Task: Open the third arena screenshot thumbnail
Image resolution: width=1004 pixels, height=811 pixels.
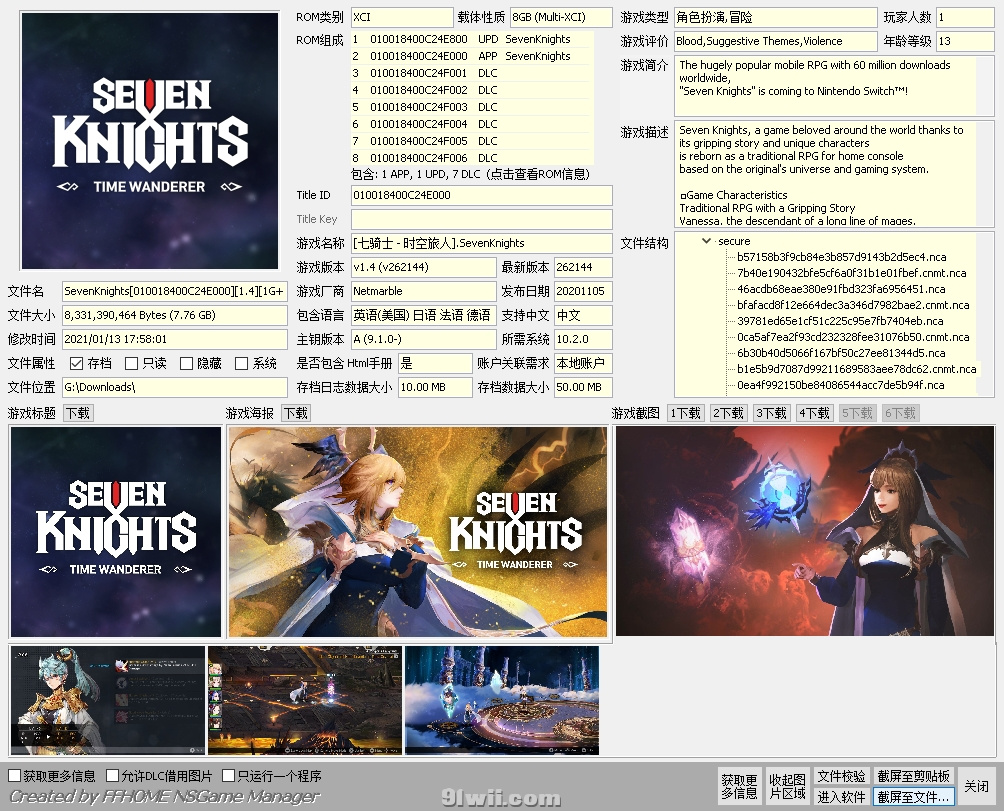Action: click(x=501, y=700)
